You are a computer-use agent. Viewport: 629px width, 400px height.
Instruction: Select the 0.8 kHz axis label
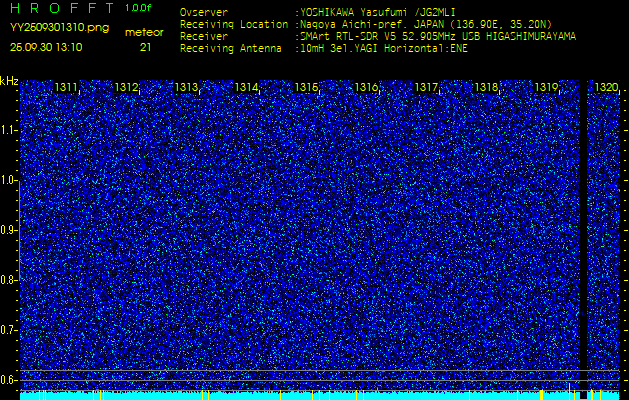coord(9,280)
